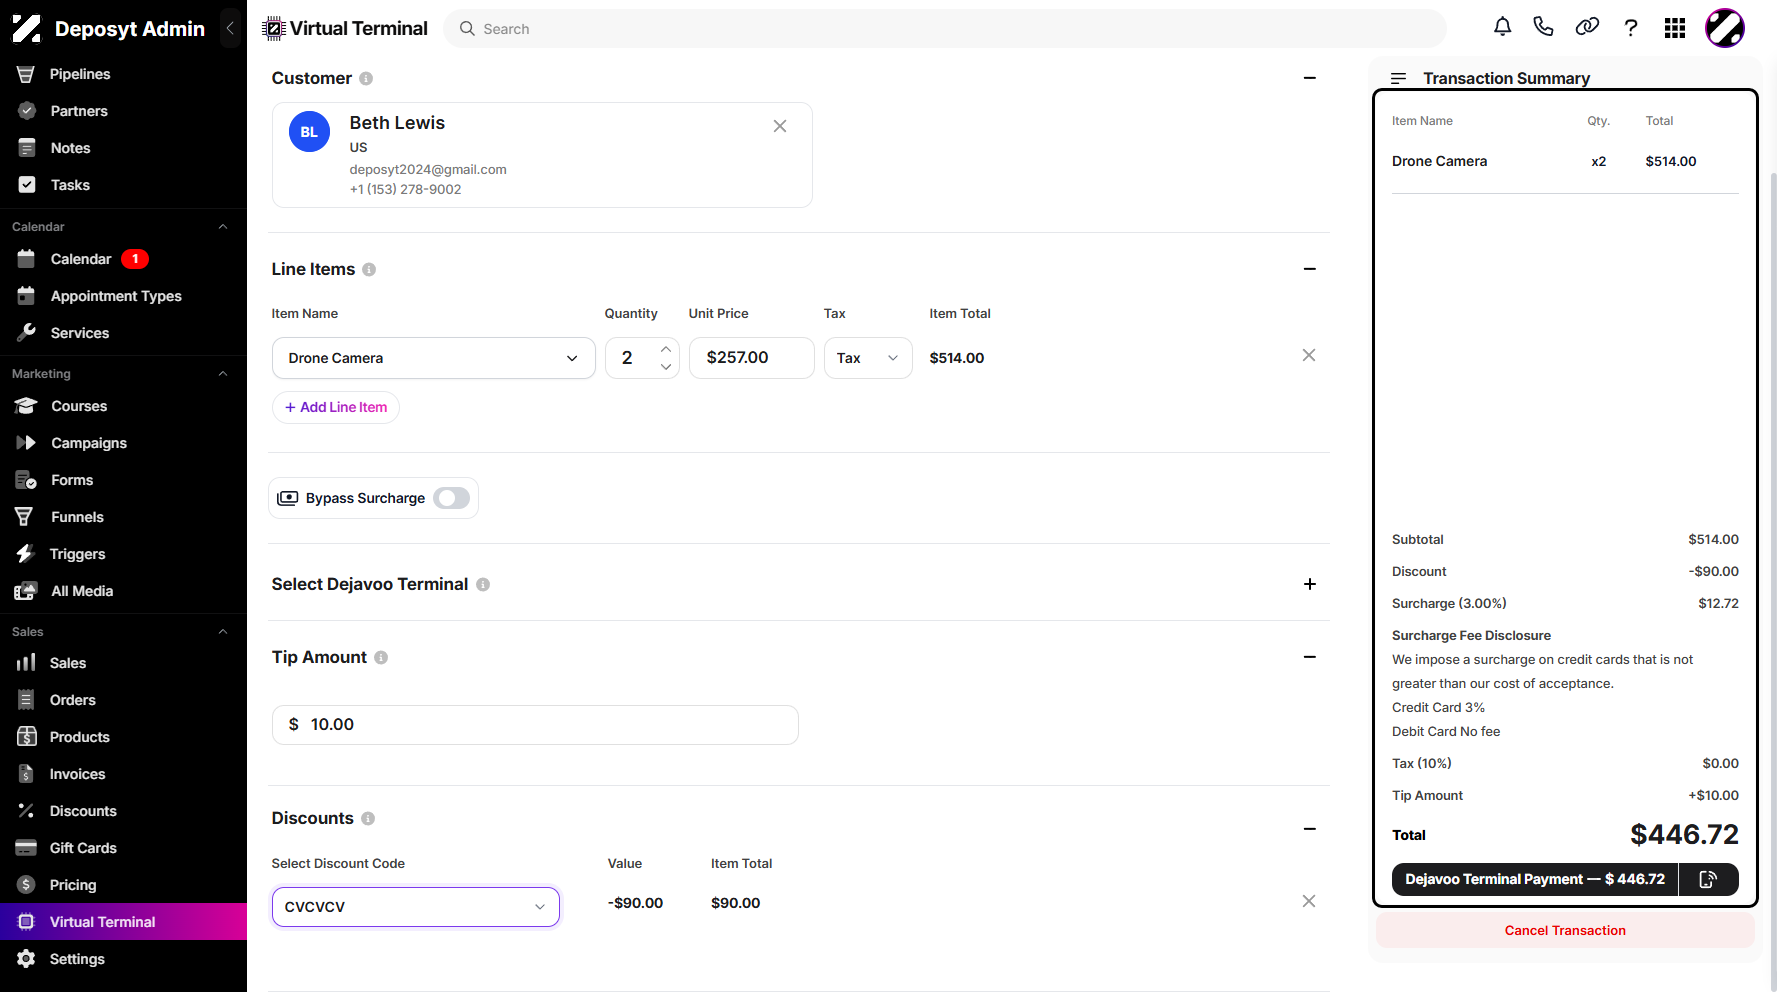Screen dimensions: 1777x992
Task: Click the info icon beside Line Items
Action: point(369,269)
